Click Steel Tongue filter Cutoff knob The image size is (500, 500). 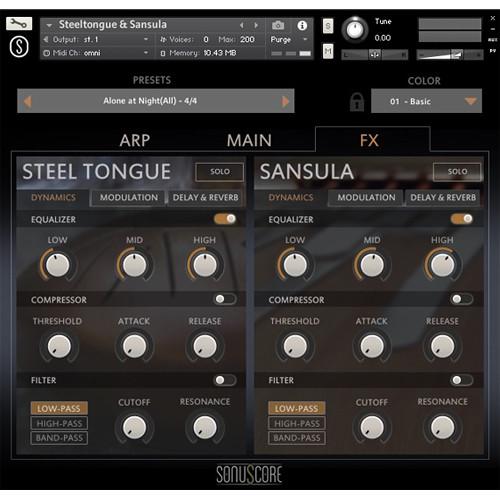[134, 427]
